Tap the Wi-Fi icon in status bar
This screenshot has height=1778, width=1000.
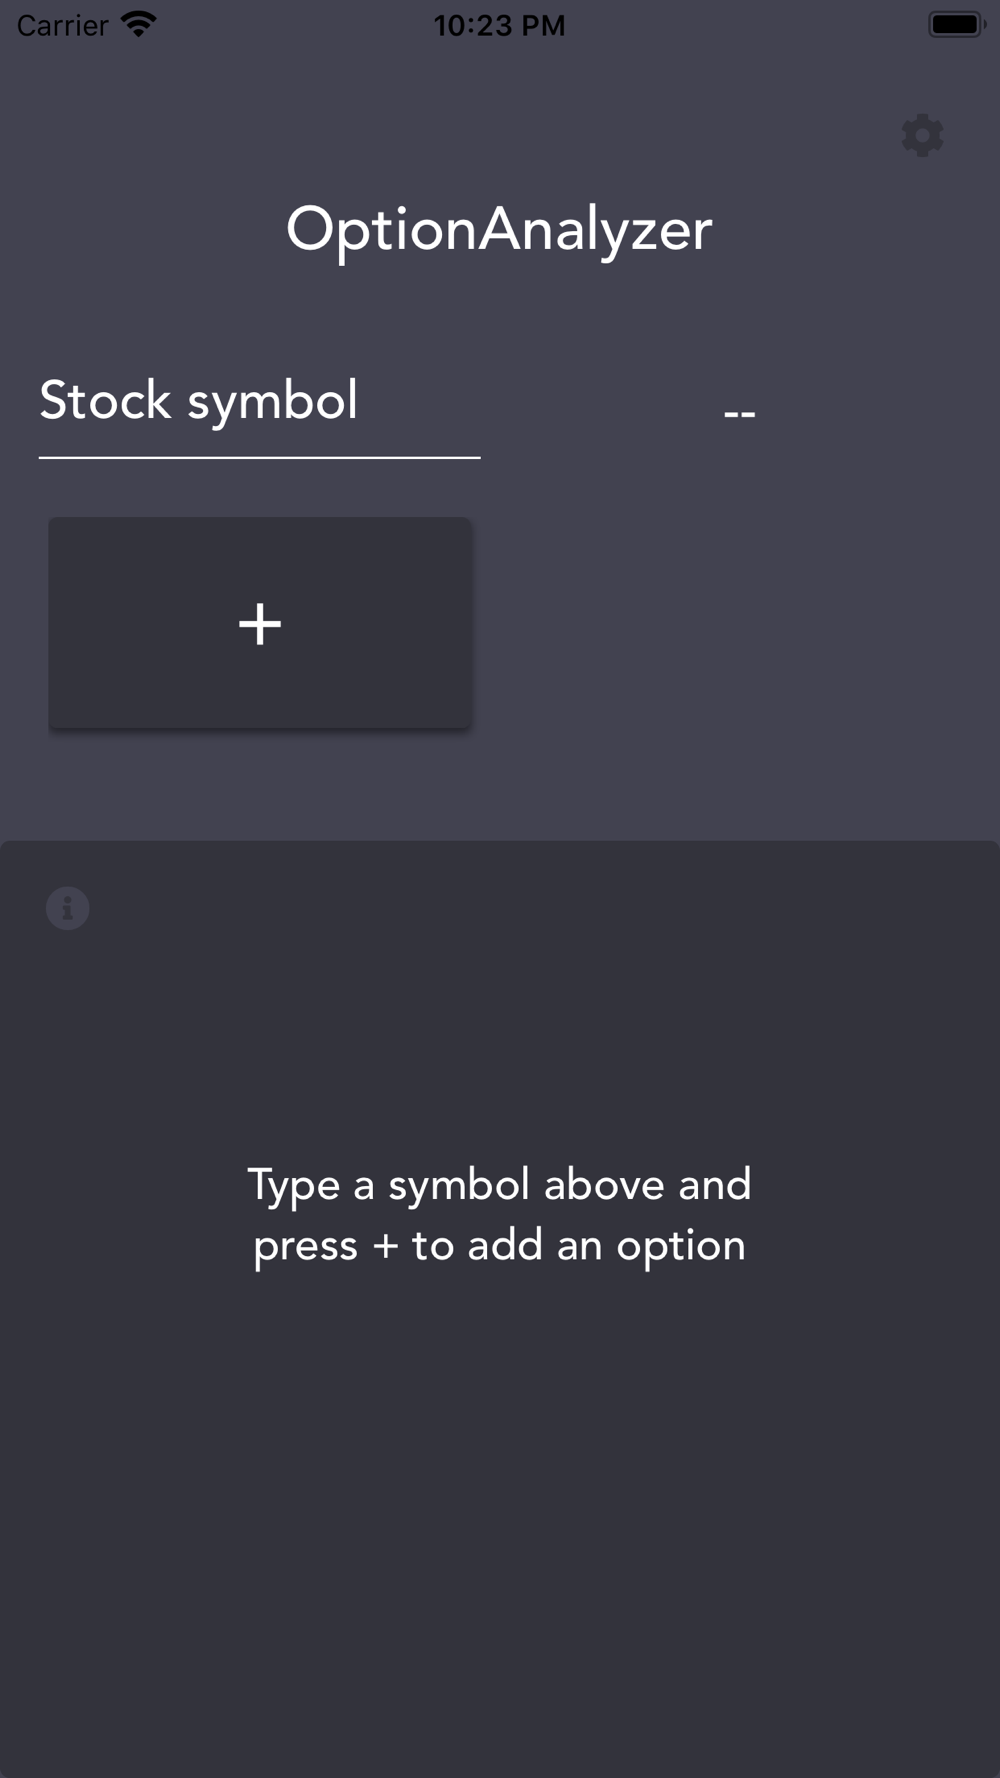pos(139,24)
